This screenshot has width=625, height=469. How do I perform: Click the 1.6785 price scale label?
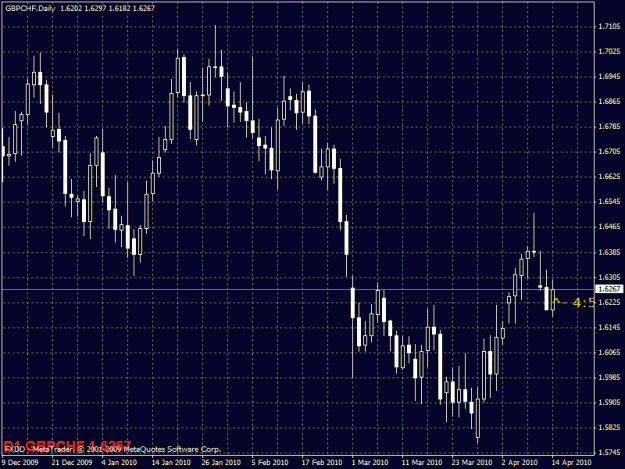(x=609, y=126)
